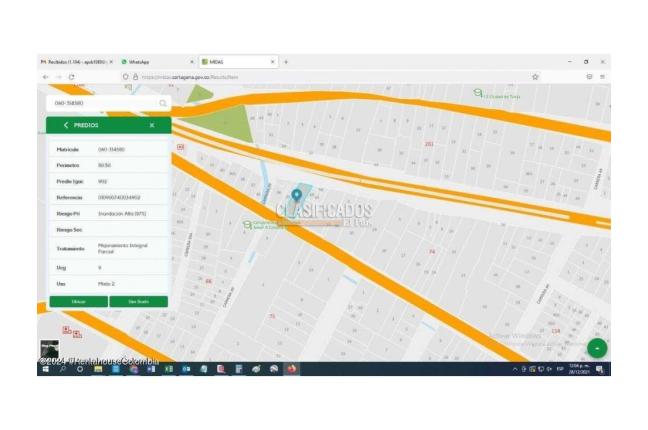The height and width of the screenshot is (430, 648).
Task: Switch to the WhatsApp tab
Action: [x=155, y=61]
